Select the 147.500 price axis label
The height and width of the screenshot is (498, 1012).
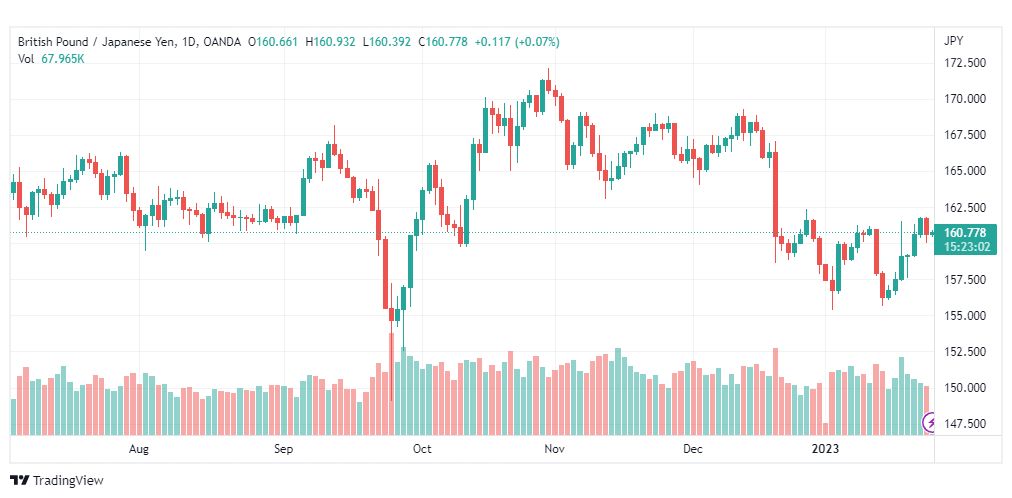pyautogui.click(x=964, y=424)
